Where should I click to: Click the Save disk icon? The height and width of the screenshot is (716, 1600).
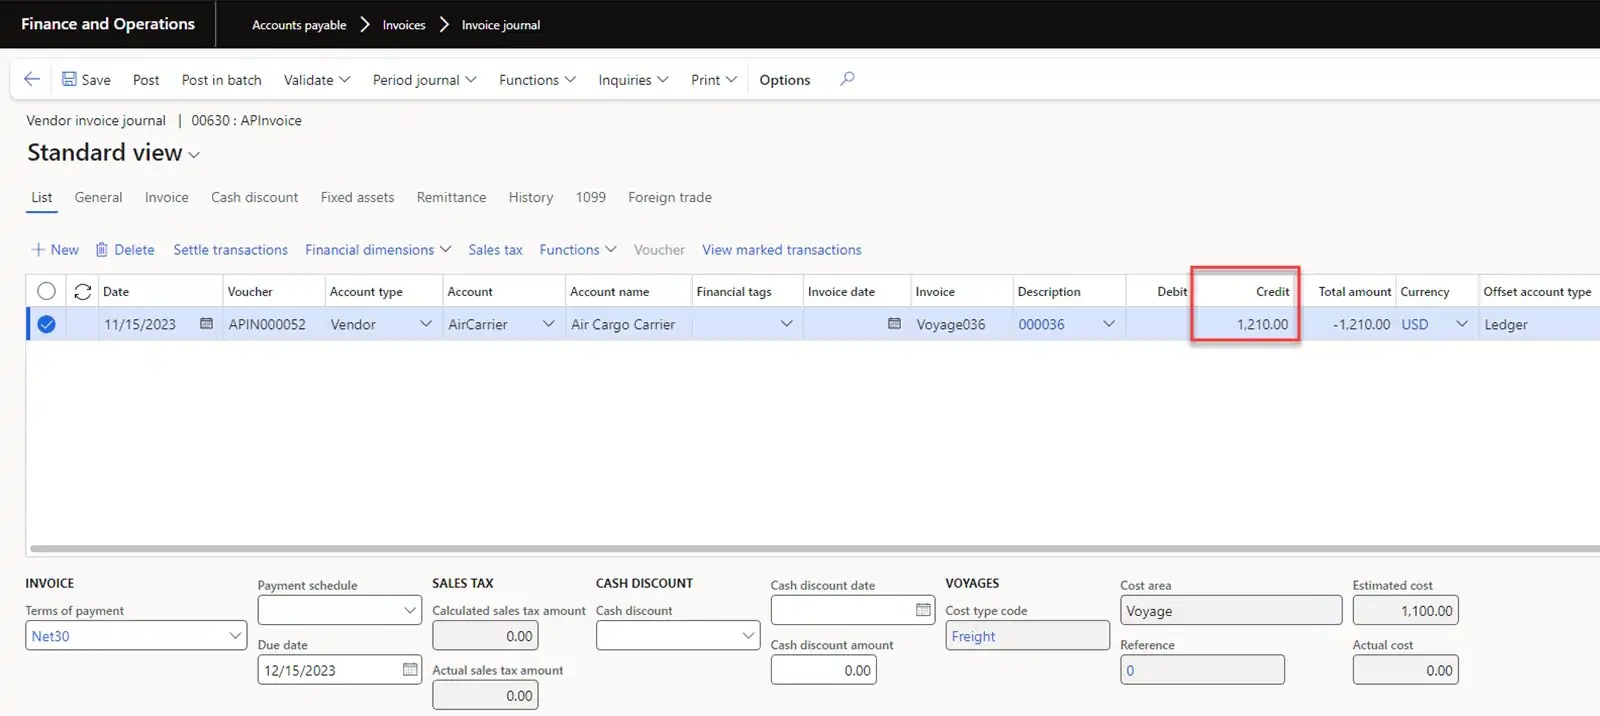point(69,79)
